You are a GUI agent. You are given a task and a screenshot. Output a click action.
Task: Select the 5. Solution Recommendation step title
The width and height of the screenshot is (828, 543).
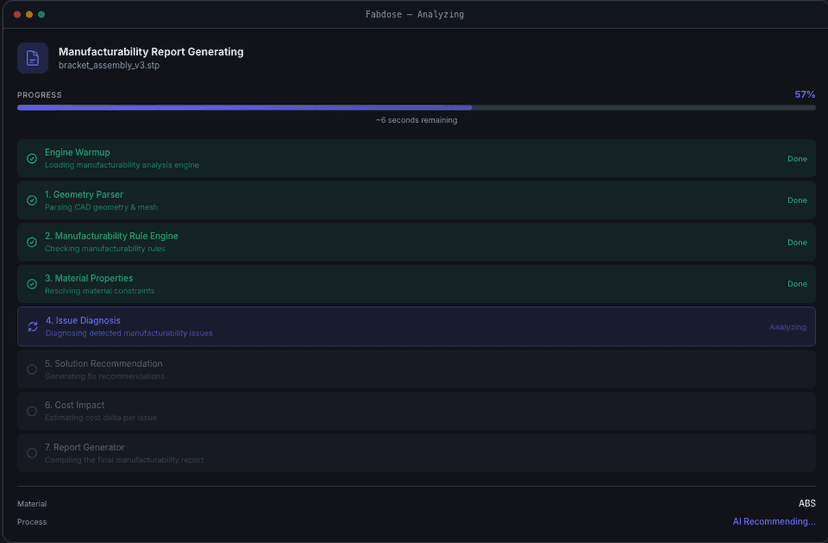(x=104, y=363)
